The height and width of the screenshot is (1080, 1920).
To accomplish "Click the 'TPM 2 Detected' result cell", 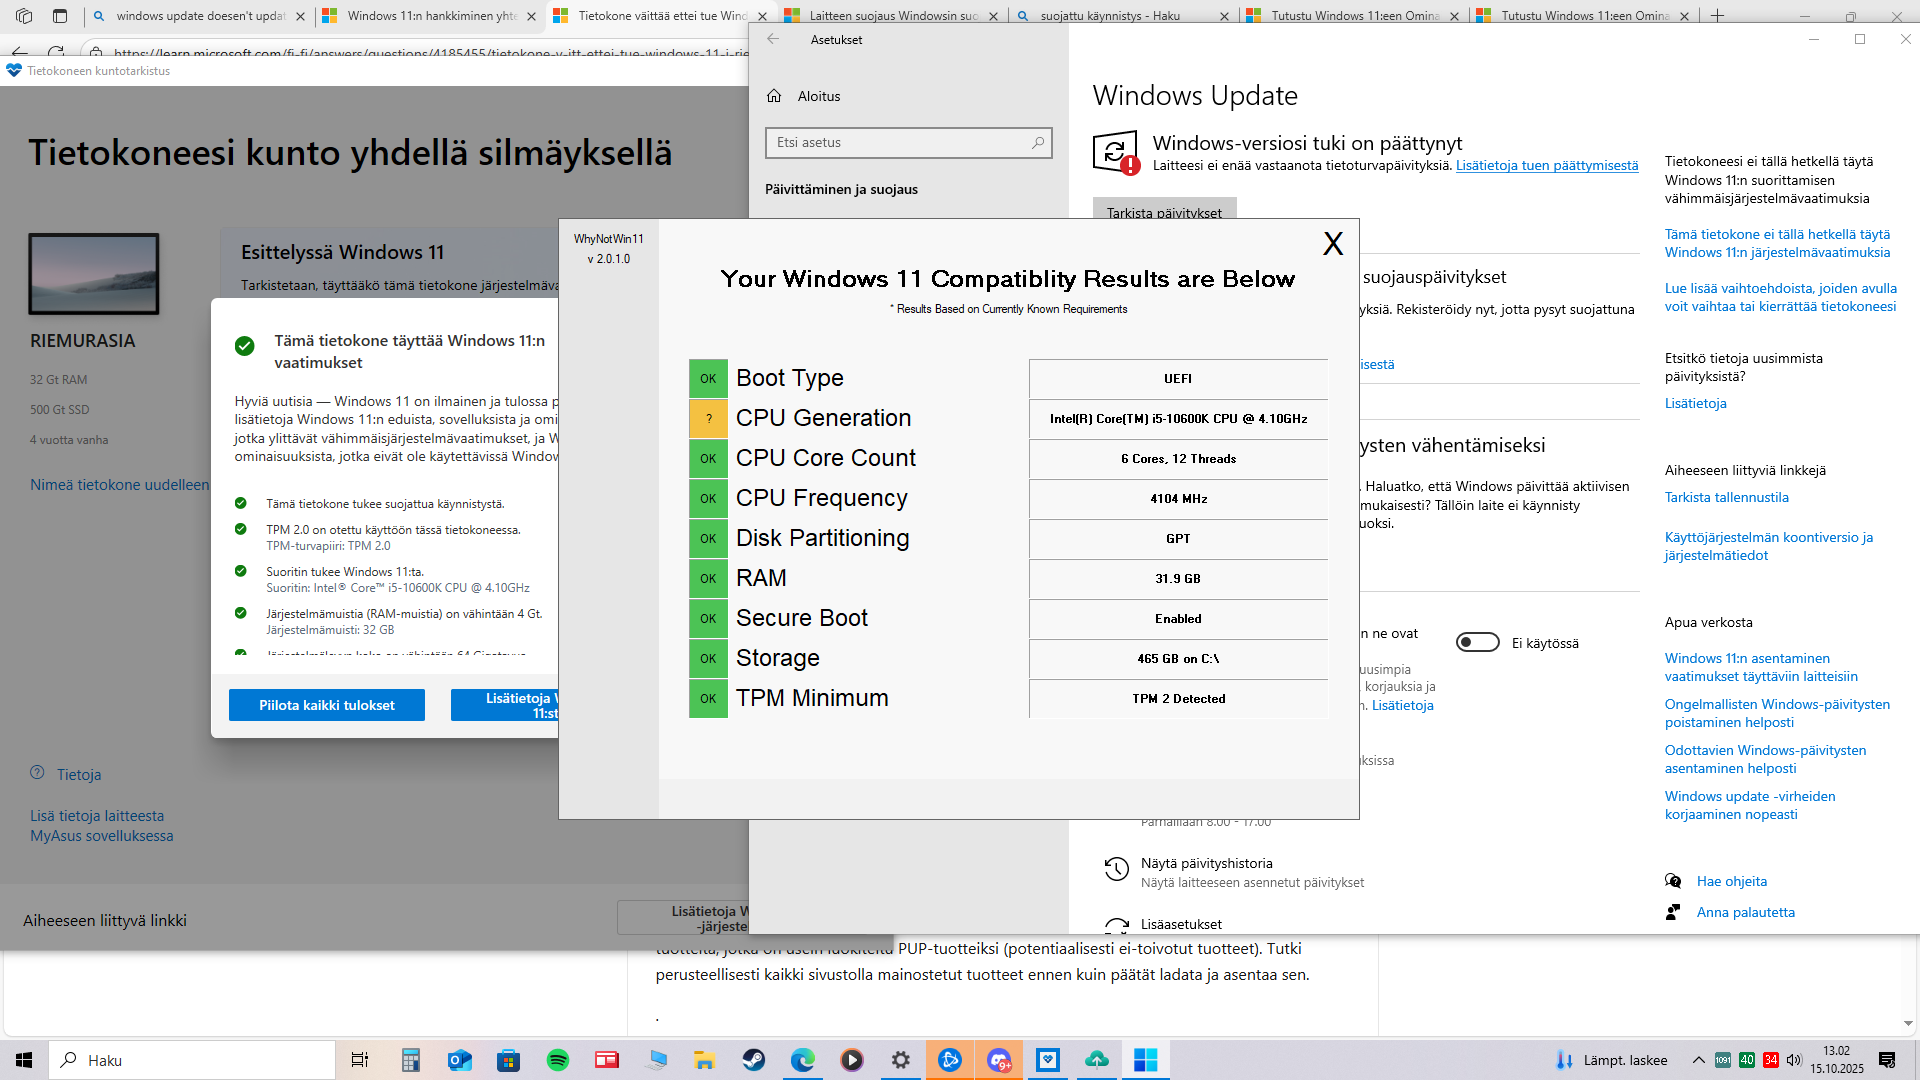I will point(1178,698).
